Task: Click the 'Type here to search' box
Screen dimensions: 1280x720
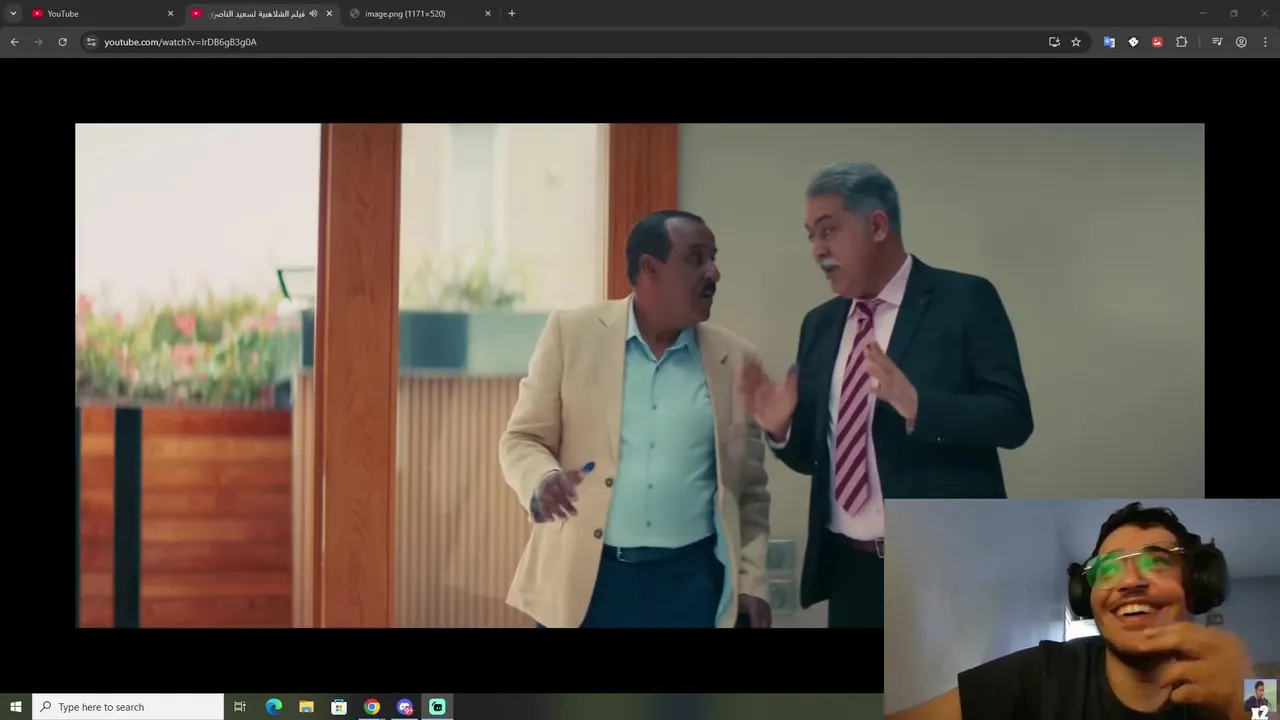Action: coord(128,707)
